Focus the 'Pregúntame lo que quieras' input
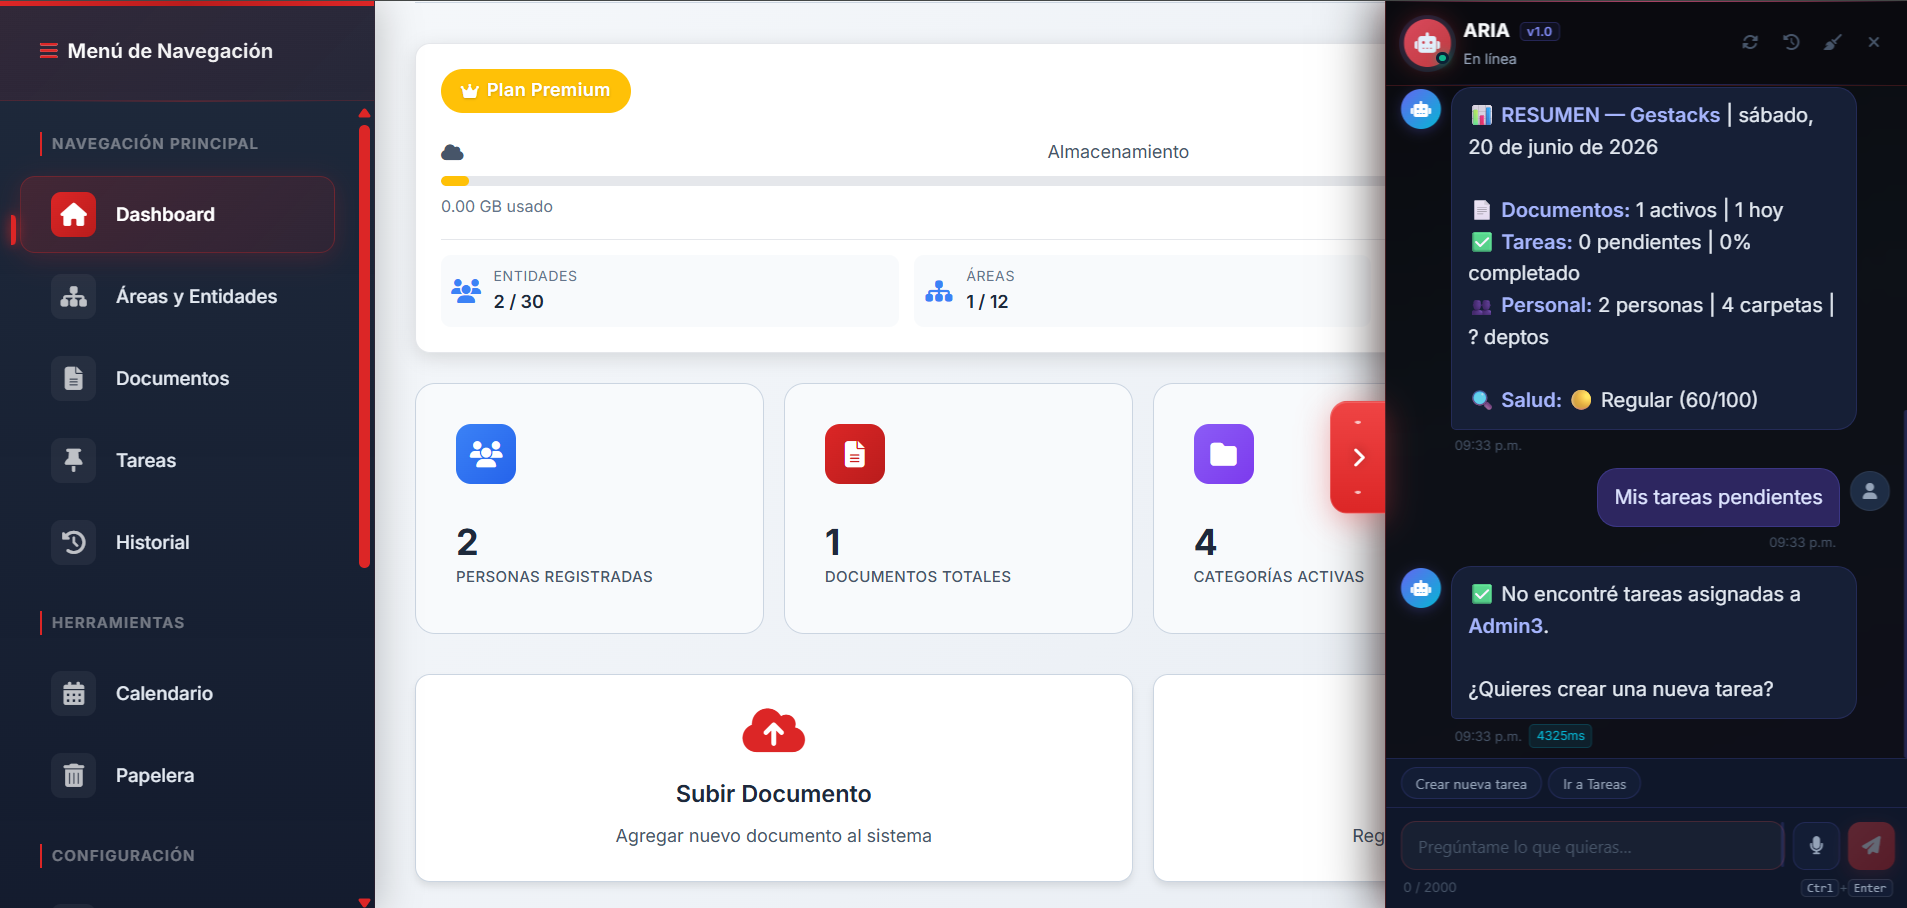This screenshot has width=1907, height=908. point(1592,846)
